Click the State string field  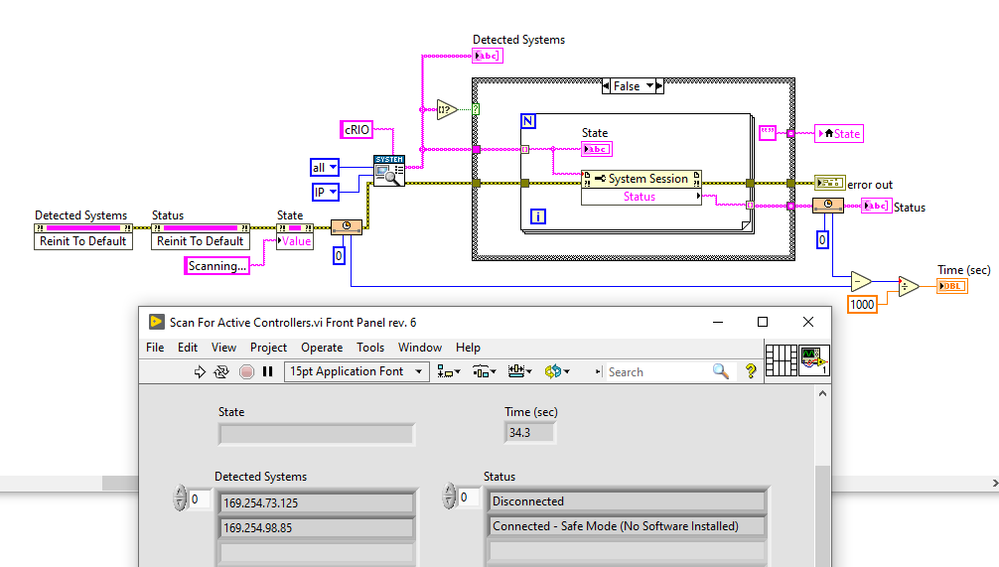[x=316, y=434]
